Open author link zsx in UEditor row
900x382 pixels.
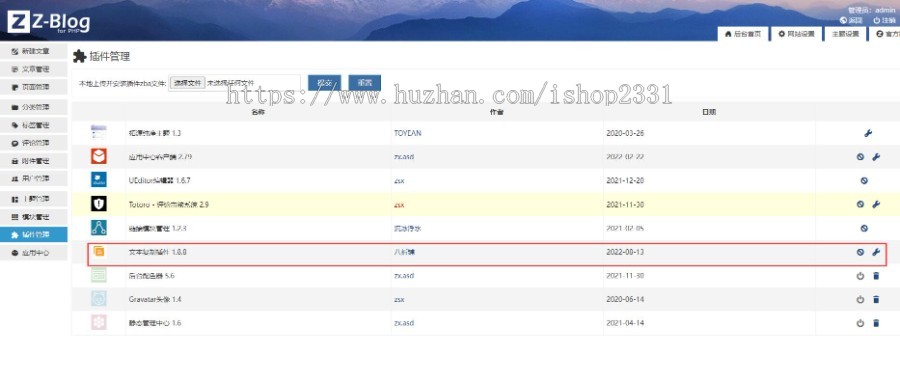pyautogui.click(x=399, y=181)
